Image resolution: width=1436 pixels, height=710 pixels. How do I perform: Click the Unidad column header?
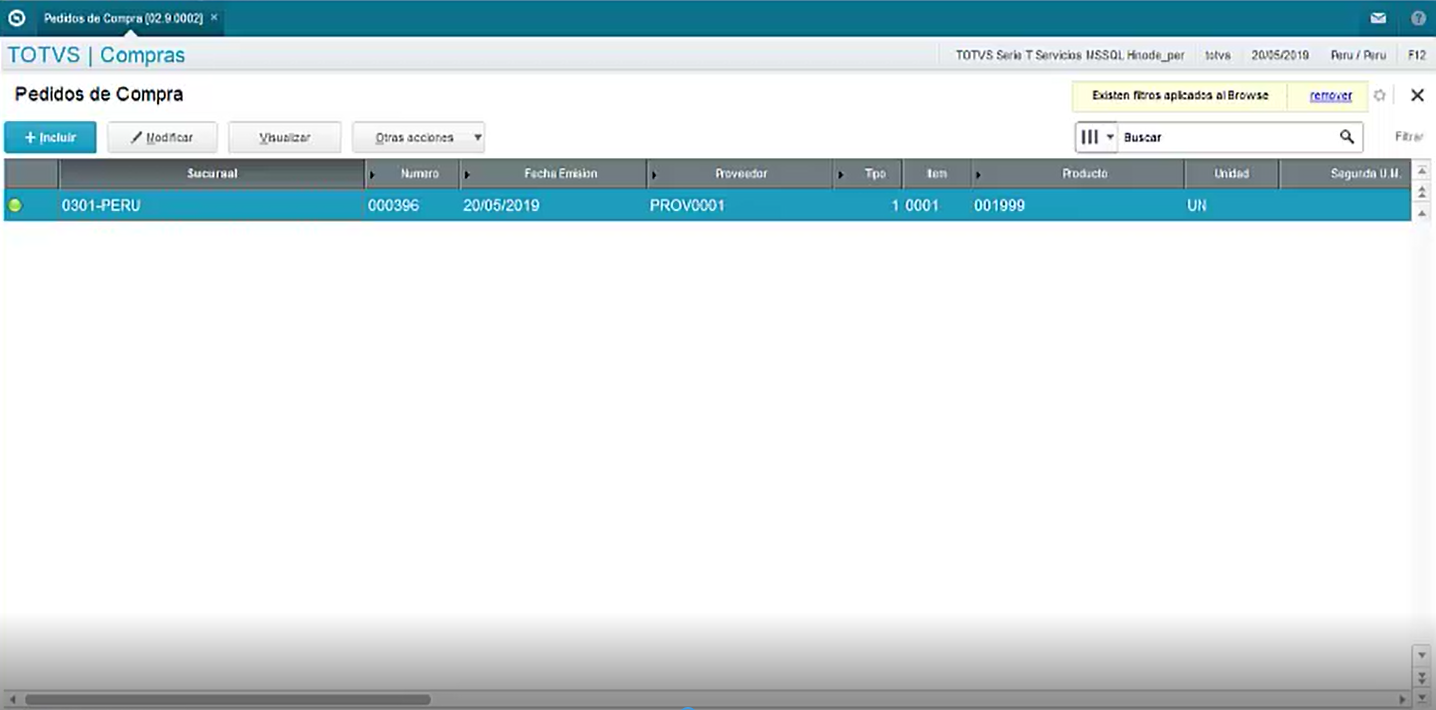(1232, 174)
